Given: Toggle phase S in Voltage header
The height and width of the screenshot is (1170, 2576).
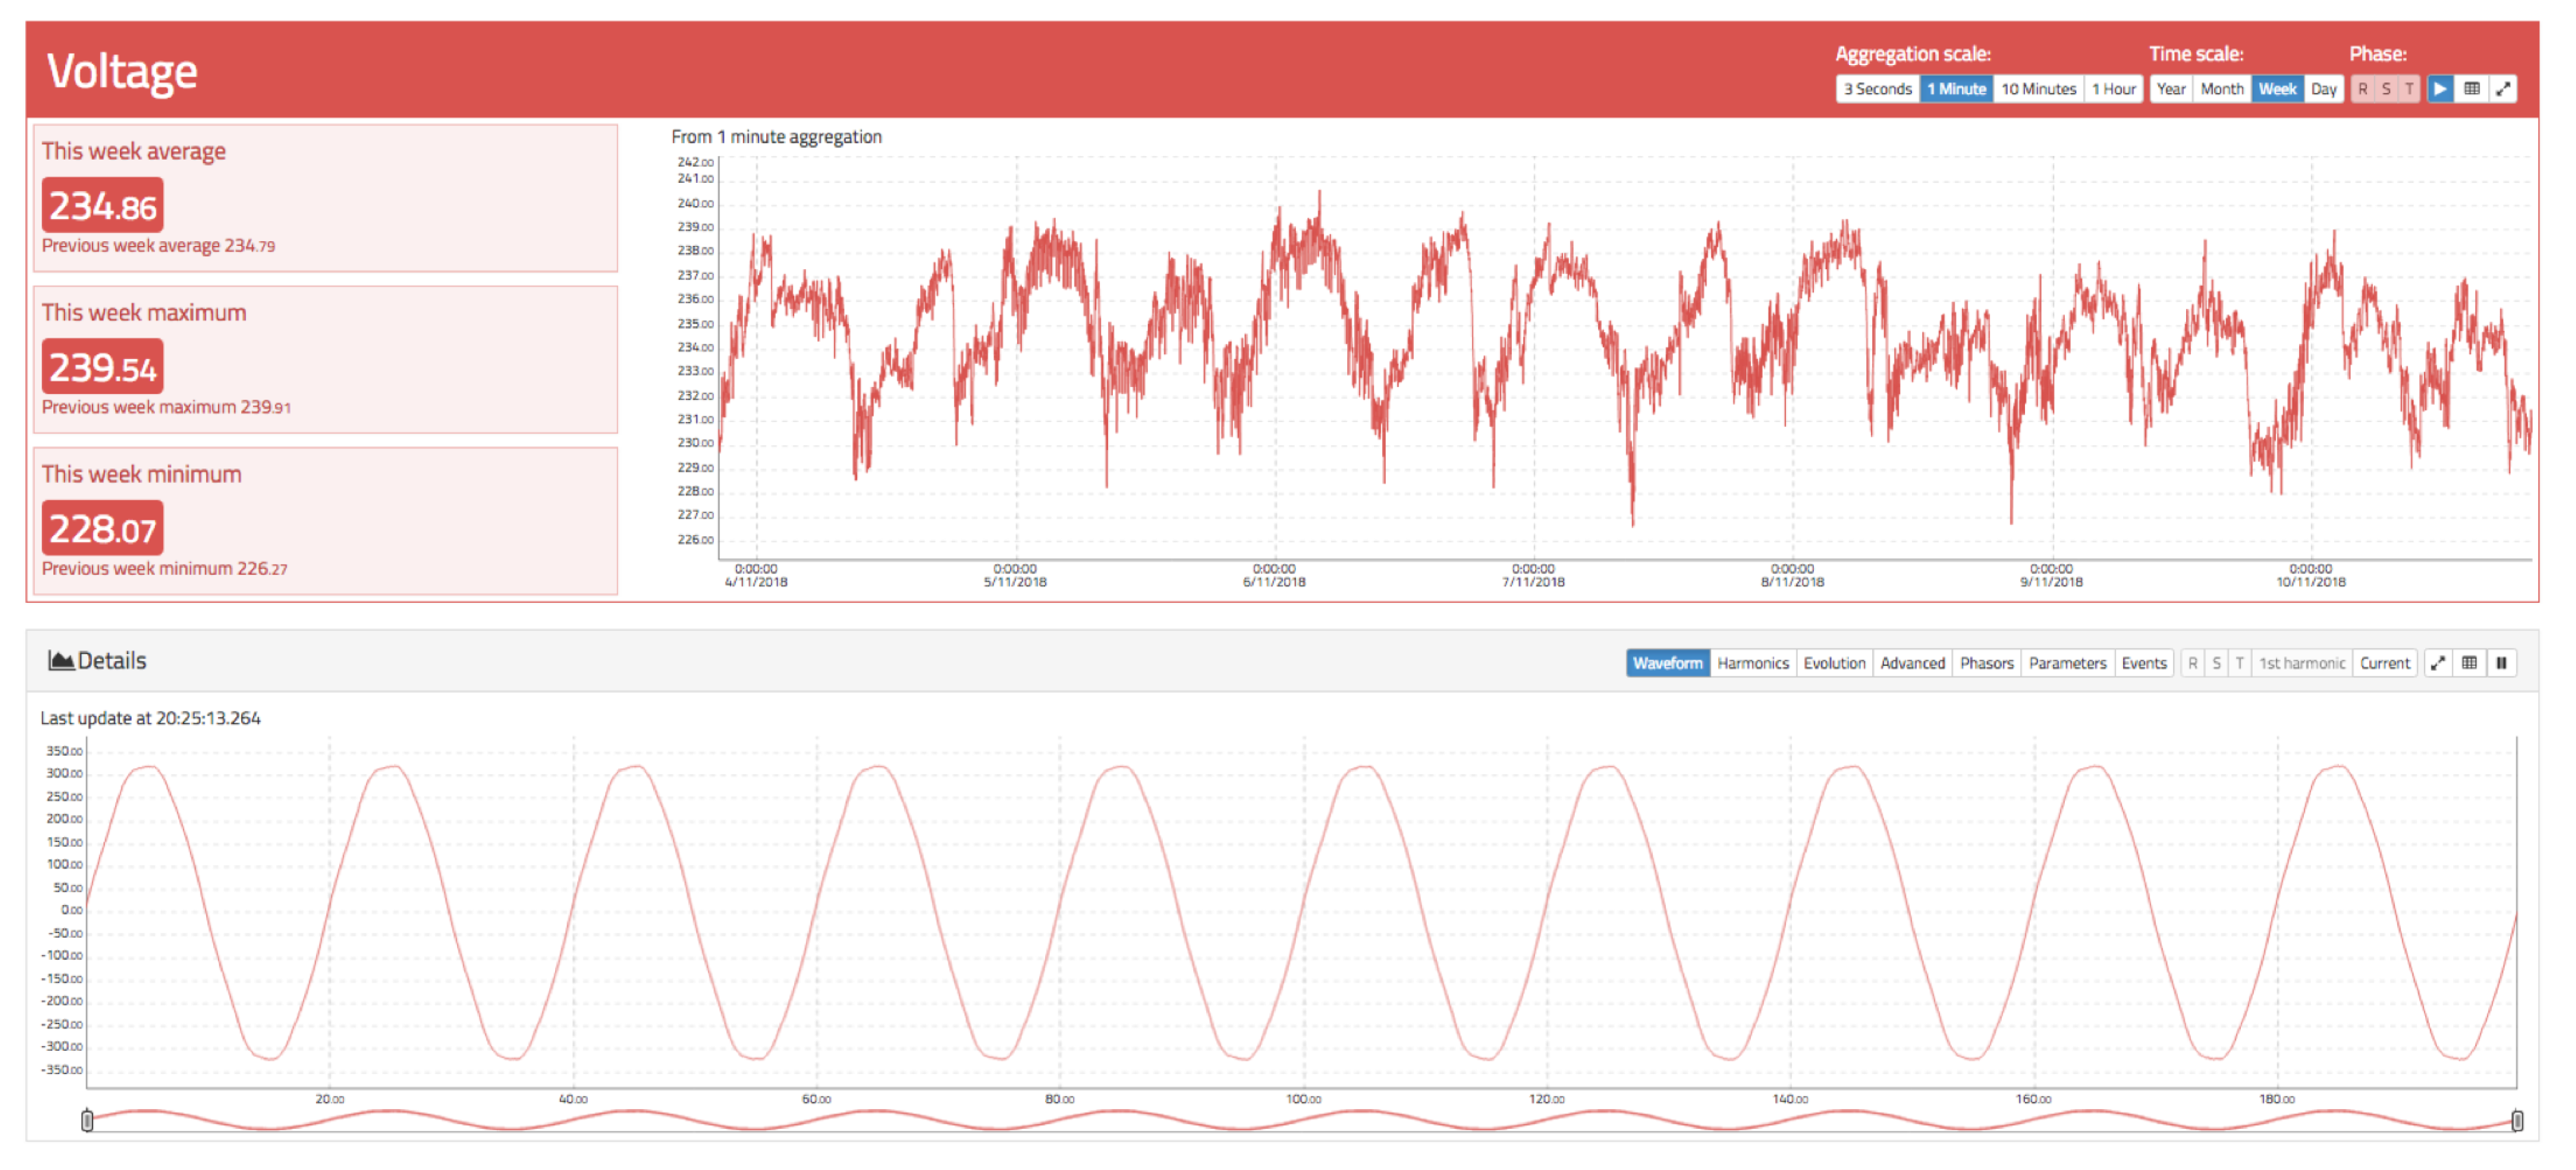Looking at the screenshot, I should pyautogui.click(x=2386, y=89).
